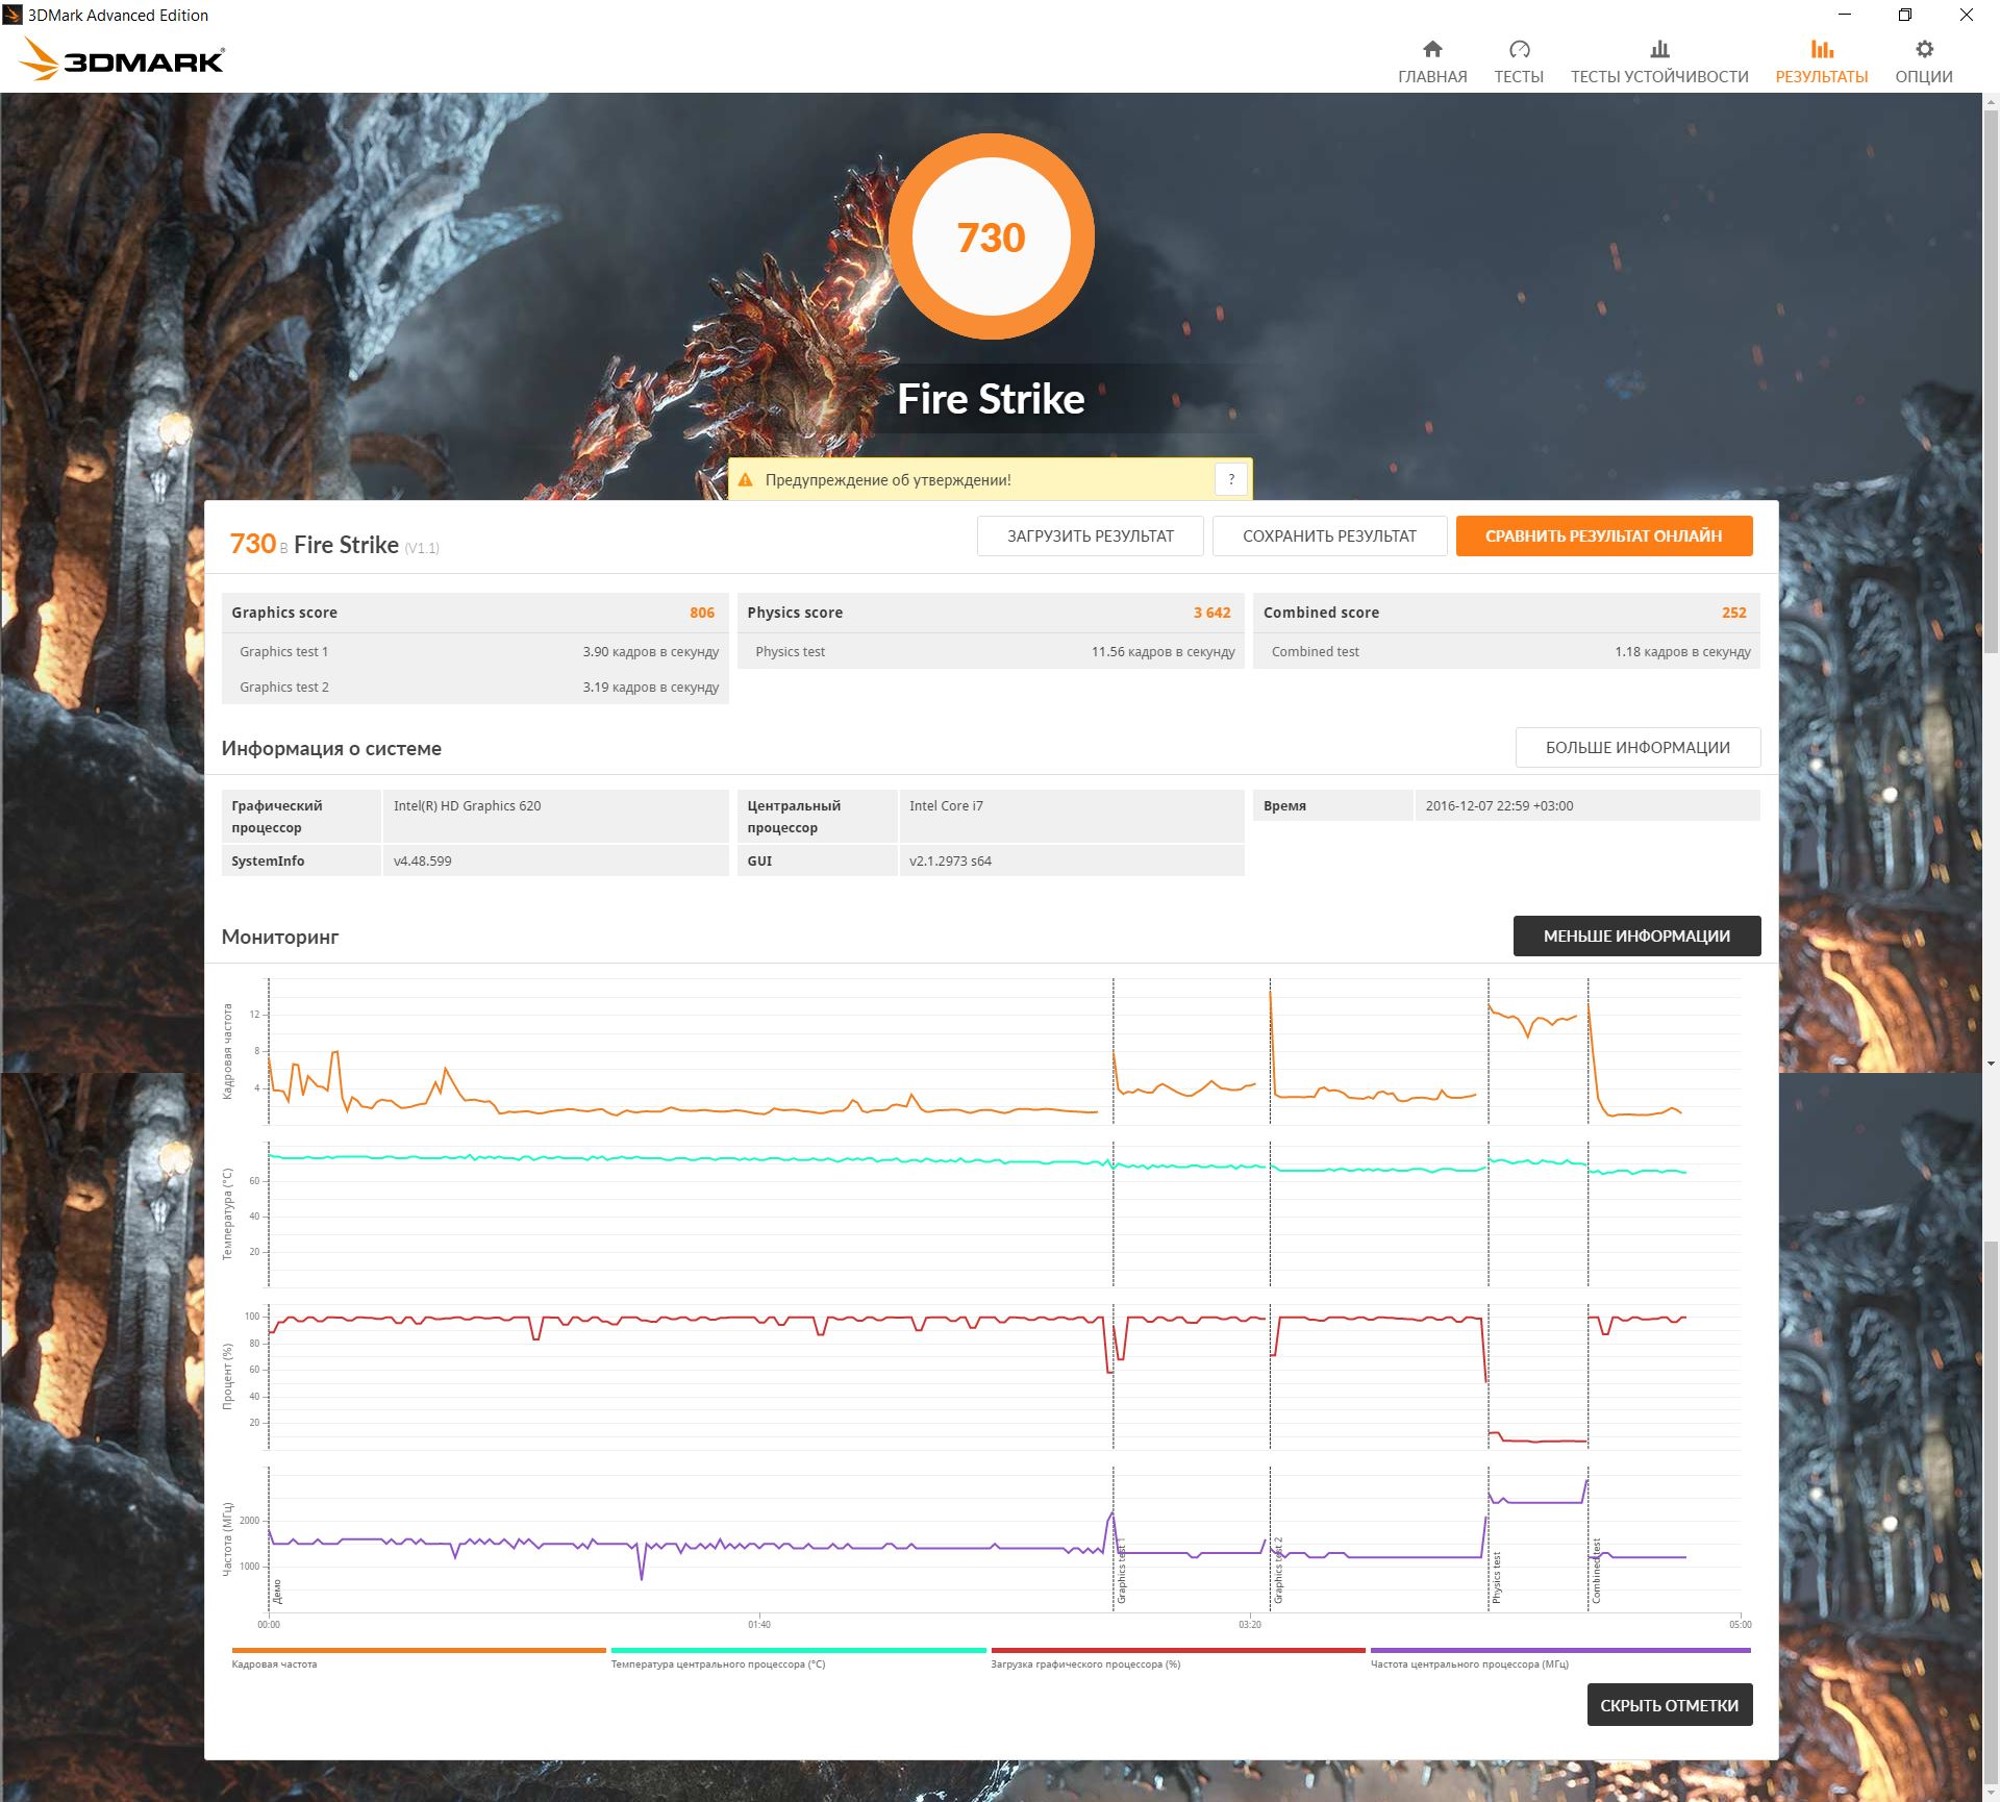
Task: Click Intel Core i7 value
Action: (x=946, y=805)
